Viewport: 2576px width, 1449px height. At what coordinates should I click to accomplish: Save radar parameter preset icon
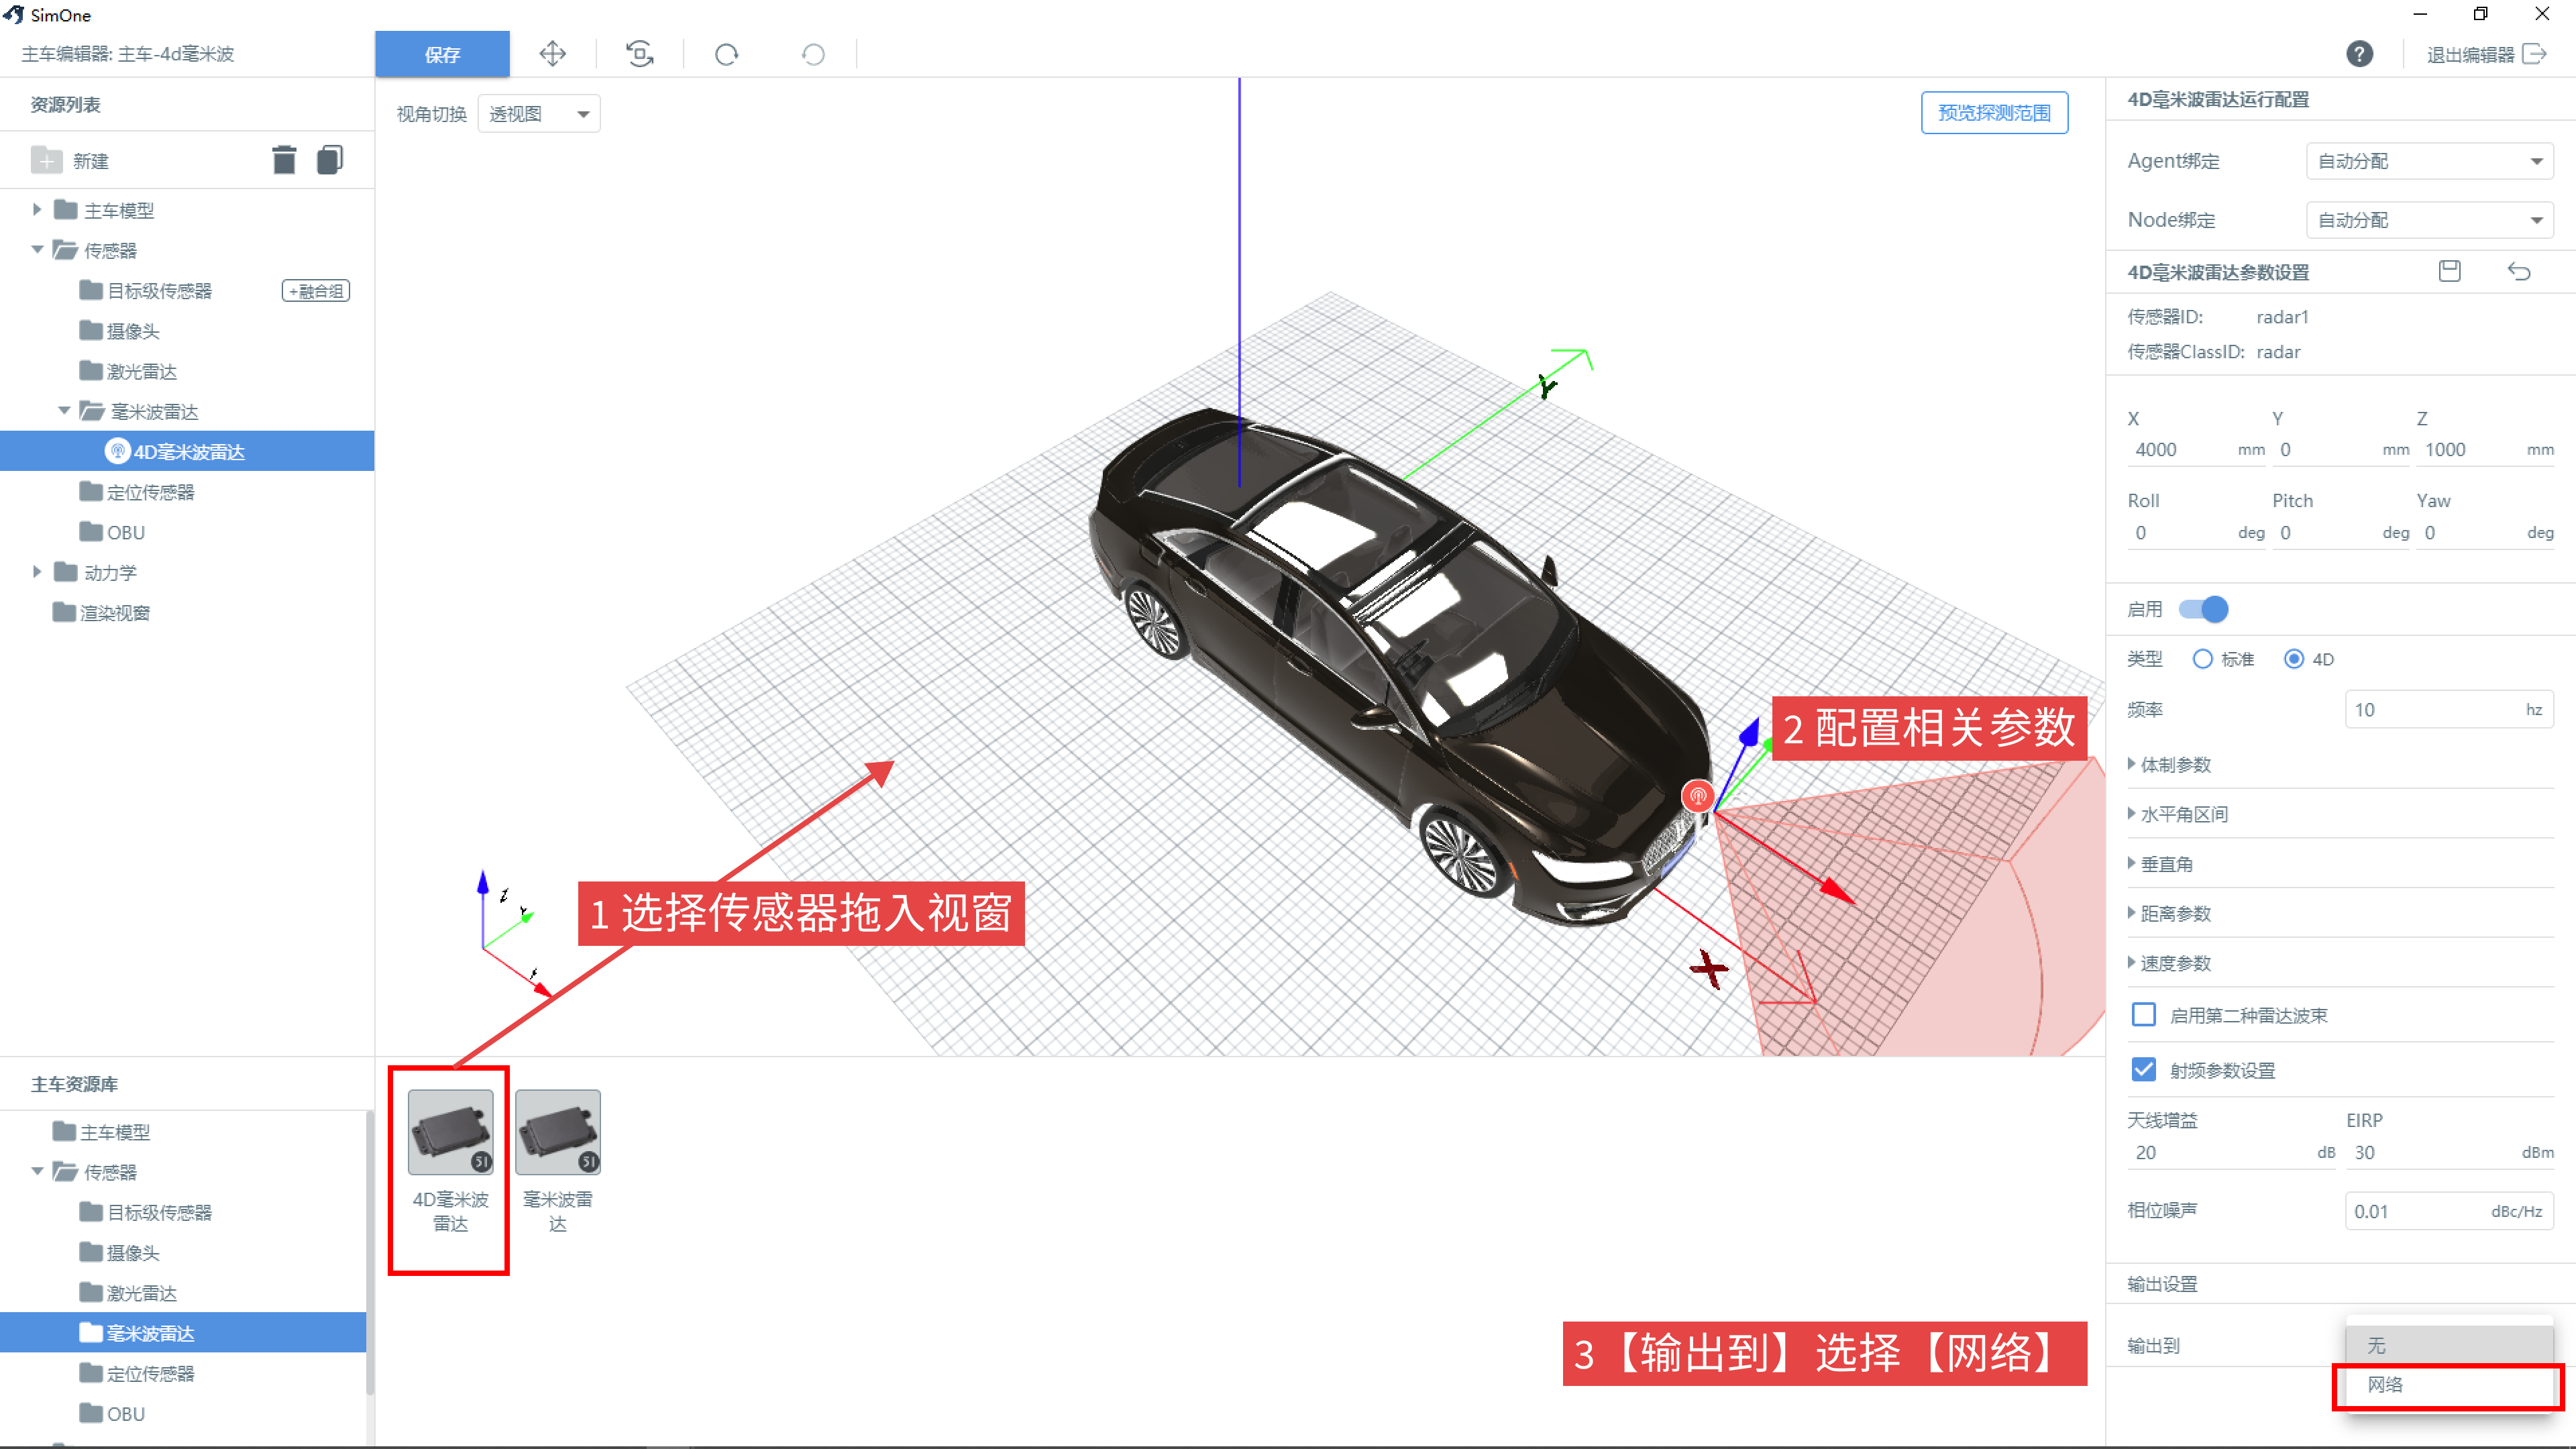click(x=2449, y=271)
